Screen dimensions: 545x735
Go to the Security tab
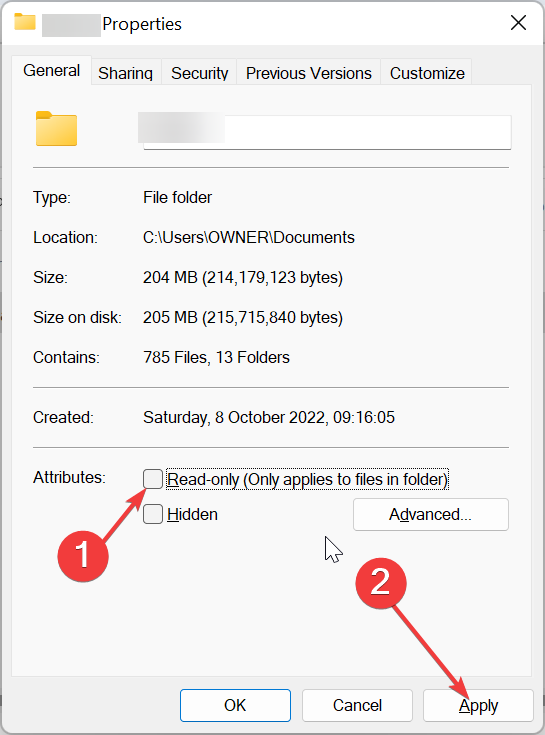tap(199, 73)
